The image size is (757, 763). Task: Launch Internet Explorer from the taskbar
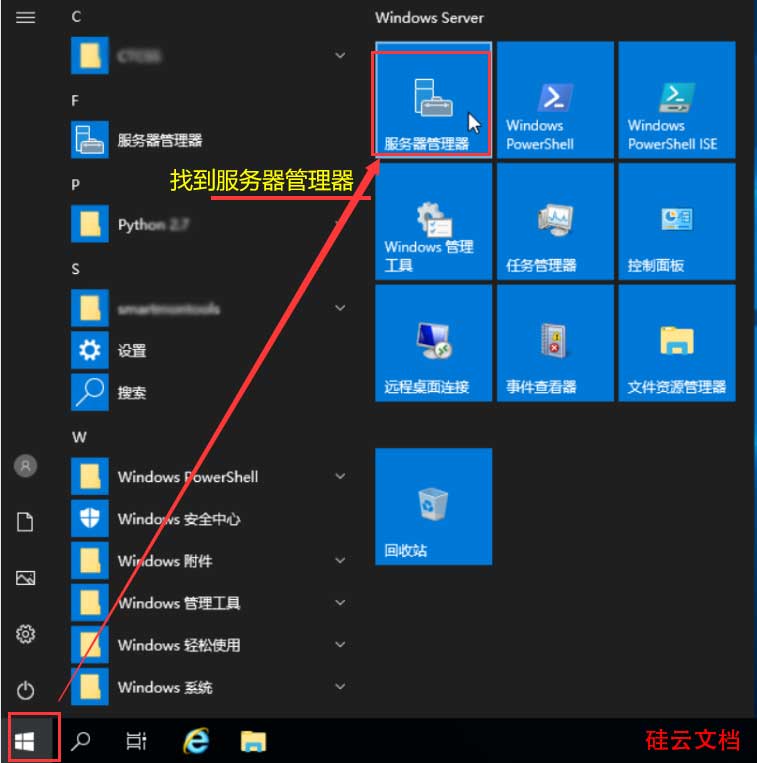point(196,742)
